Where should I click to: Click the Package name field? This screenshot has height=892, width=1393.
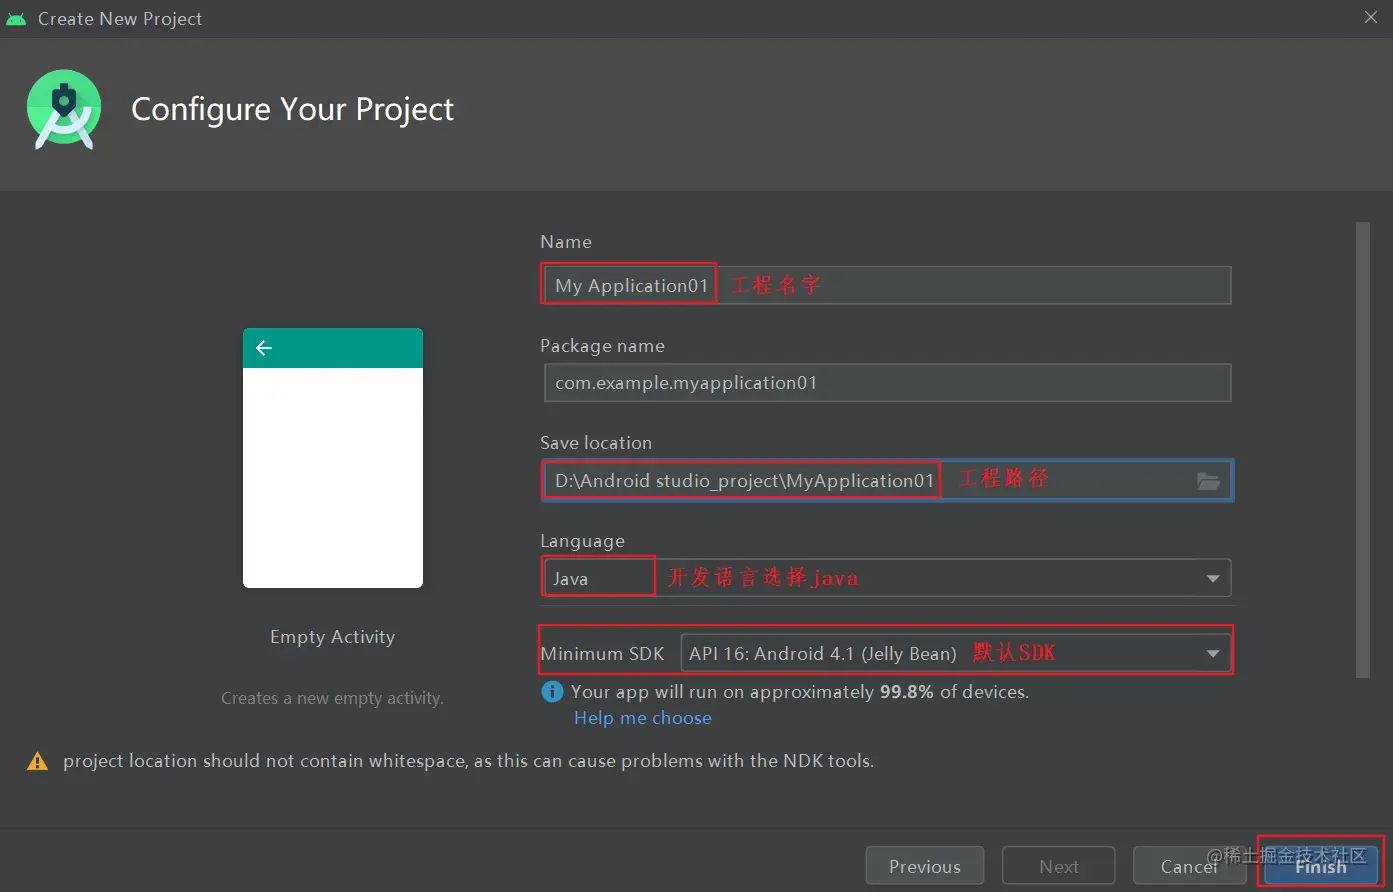[887, 383]
